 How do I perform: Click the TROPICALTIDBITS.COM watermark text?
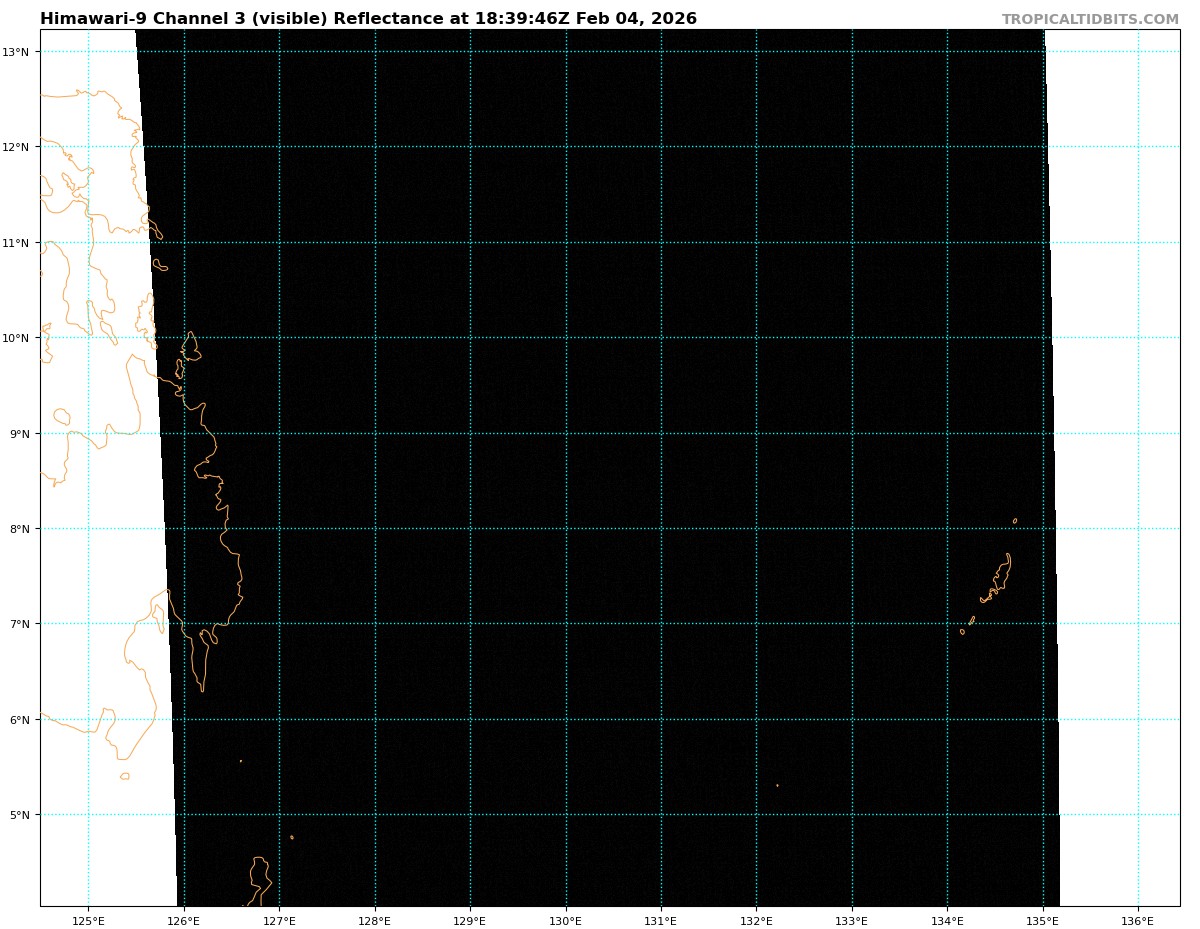[1090, 19]
